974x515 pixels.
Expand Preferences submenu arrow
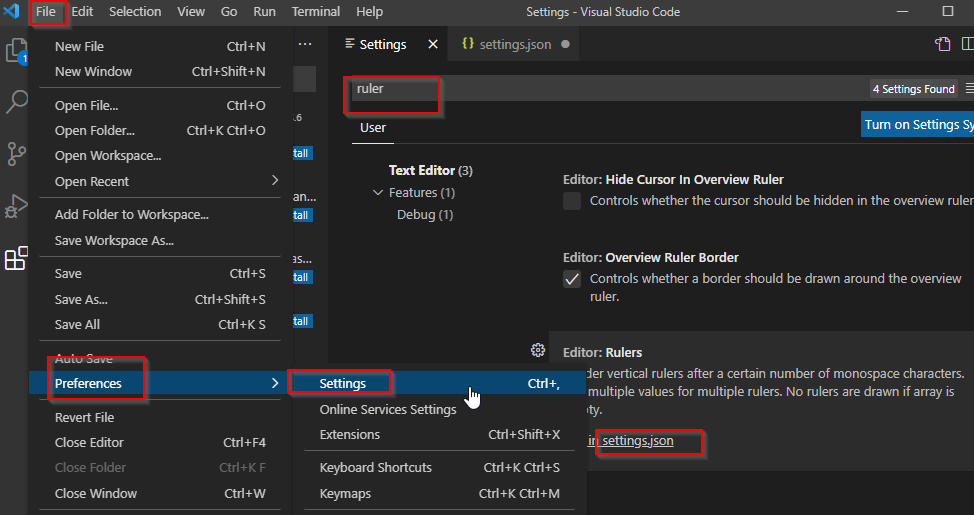(x=275, y=383)
